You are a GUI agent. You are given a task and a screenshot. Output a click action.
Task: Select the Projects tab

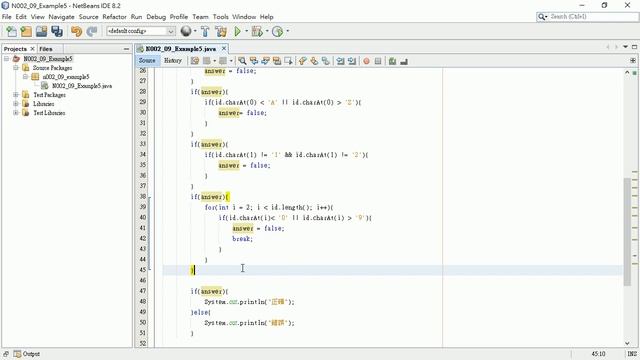click(x=15, y=49)
